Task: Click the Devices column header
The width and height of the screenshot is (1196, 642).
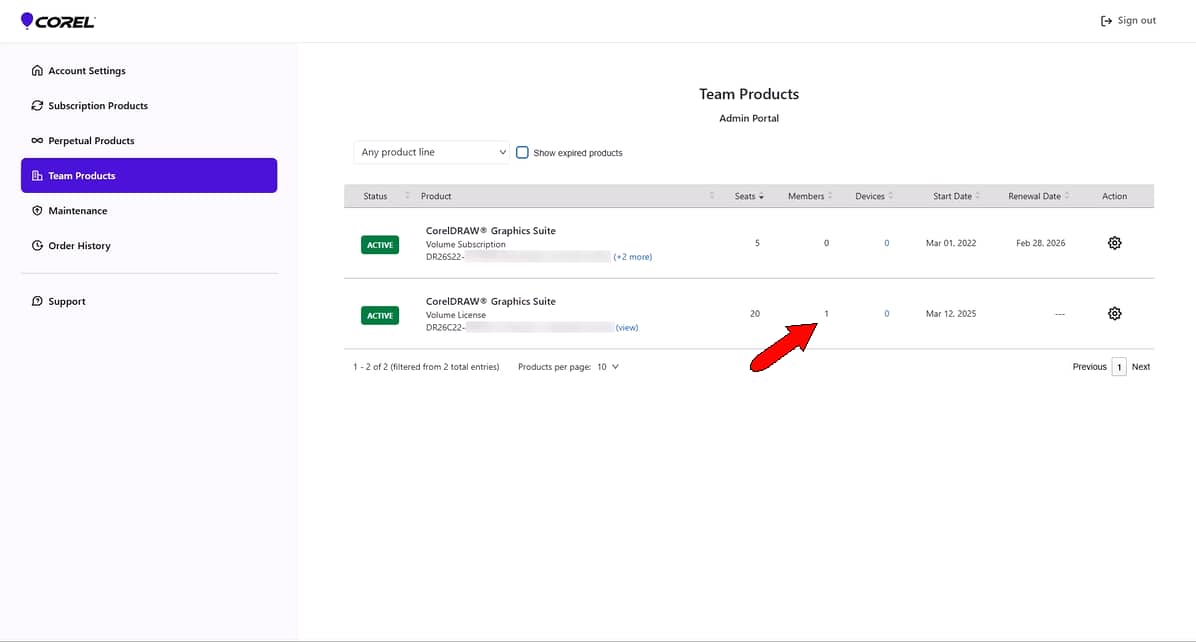Action: point(870,196)
